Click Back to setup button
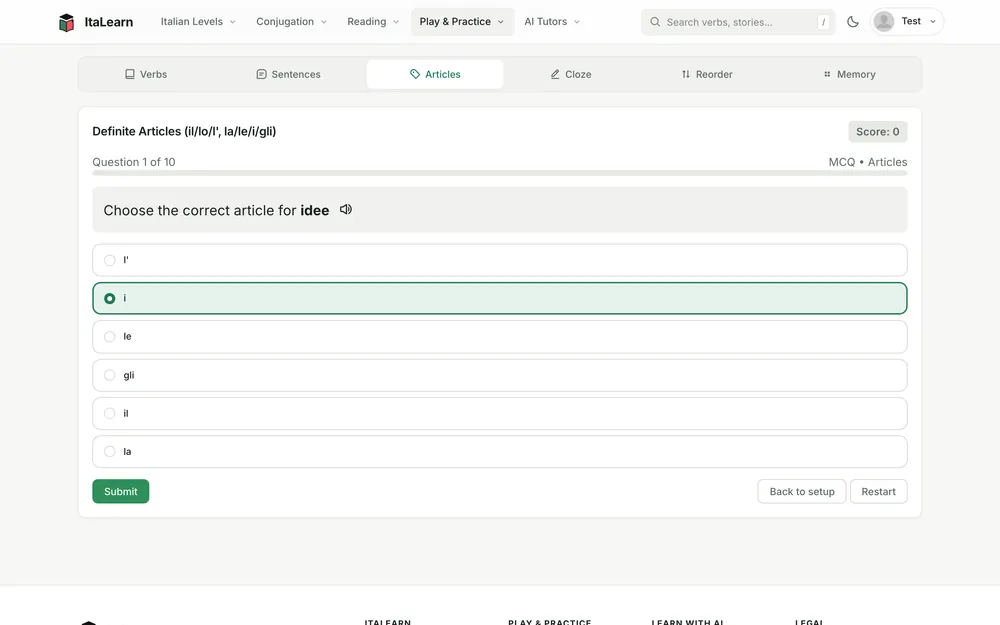 click(802, 491)
